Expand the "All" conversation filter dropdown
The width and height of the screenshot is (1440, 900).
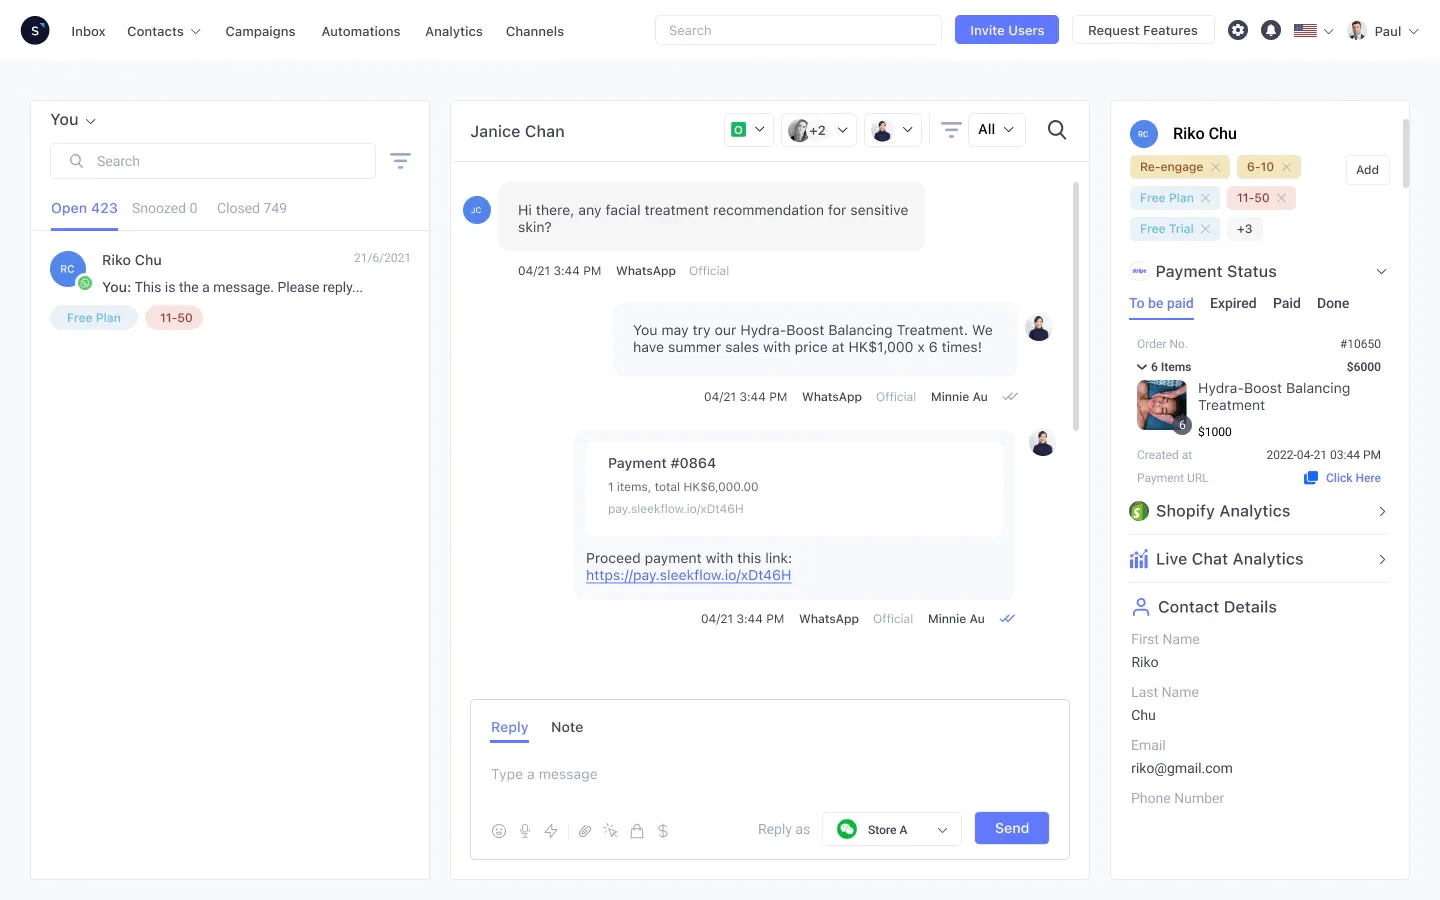coord(996,129)
